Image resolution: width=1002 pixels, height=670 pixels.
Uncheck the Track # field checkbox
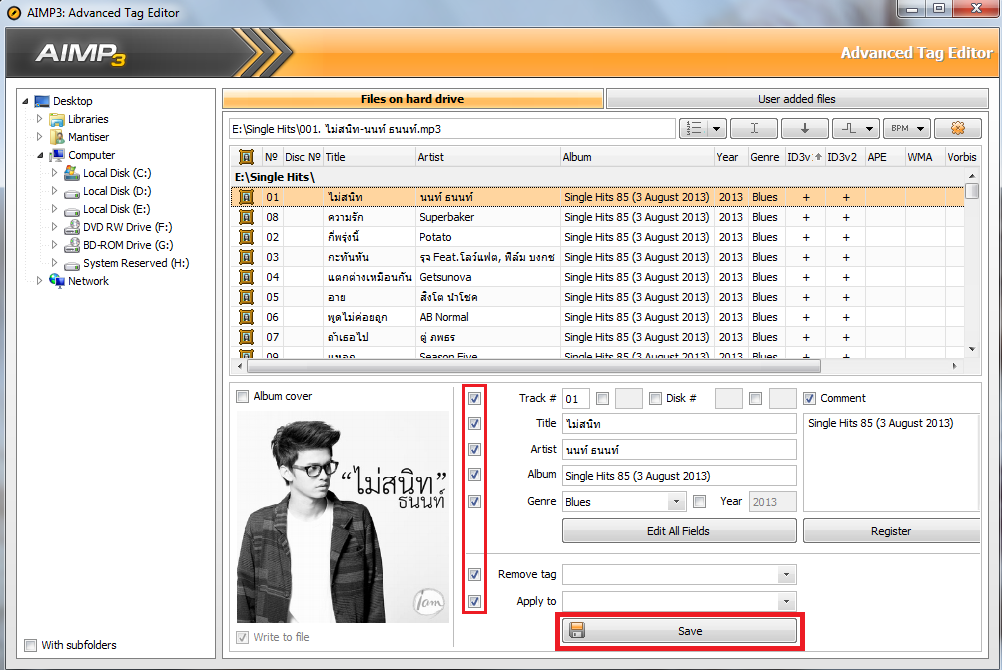pyautogui.click(x=474, y=398)
